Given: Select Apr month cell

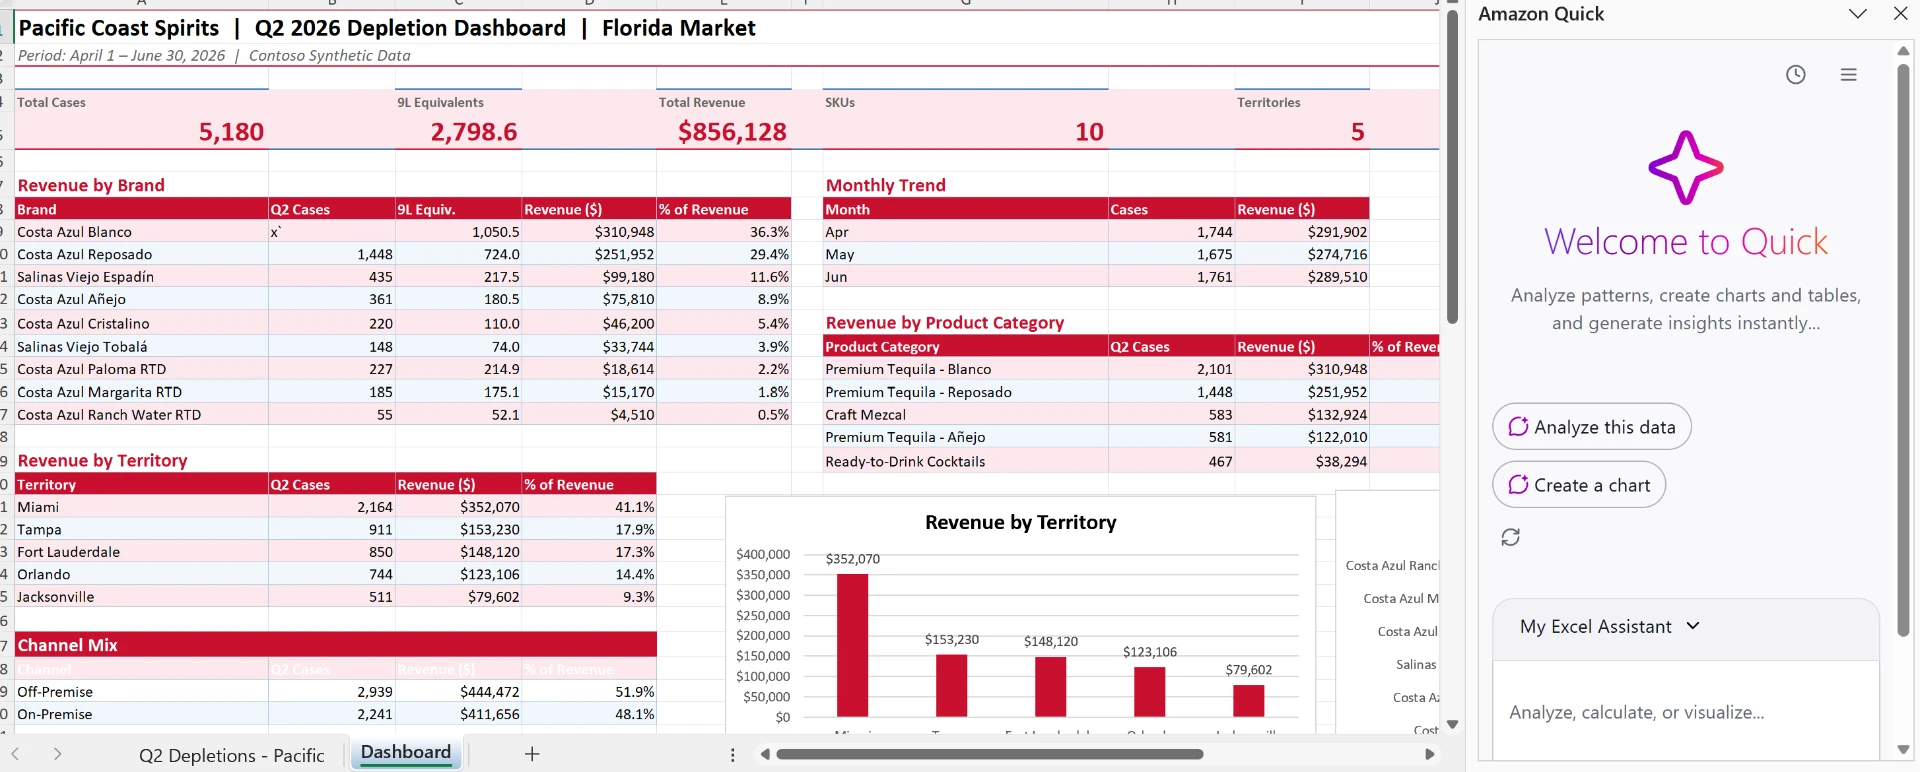Looking at the screenshot, I should click(x=966, y=232).
